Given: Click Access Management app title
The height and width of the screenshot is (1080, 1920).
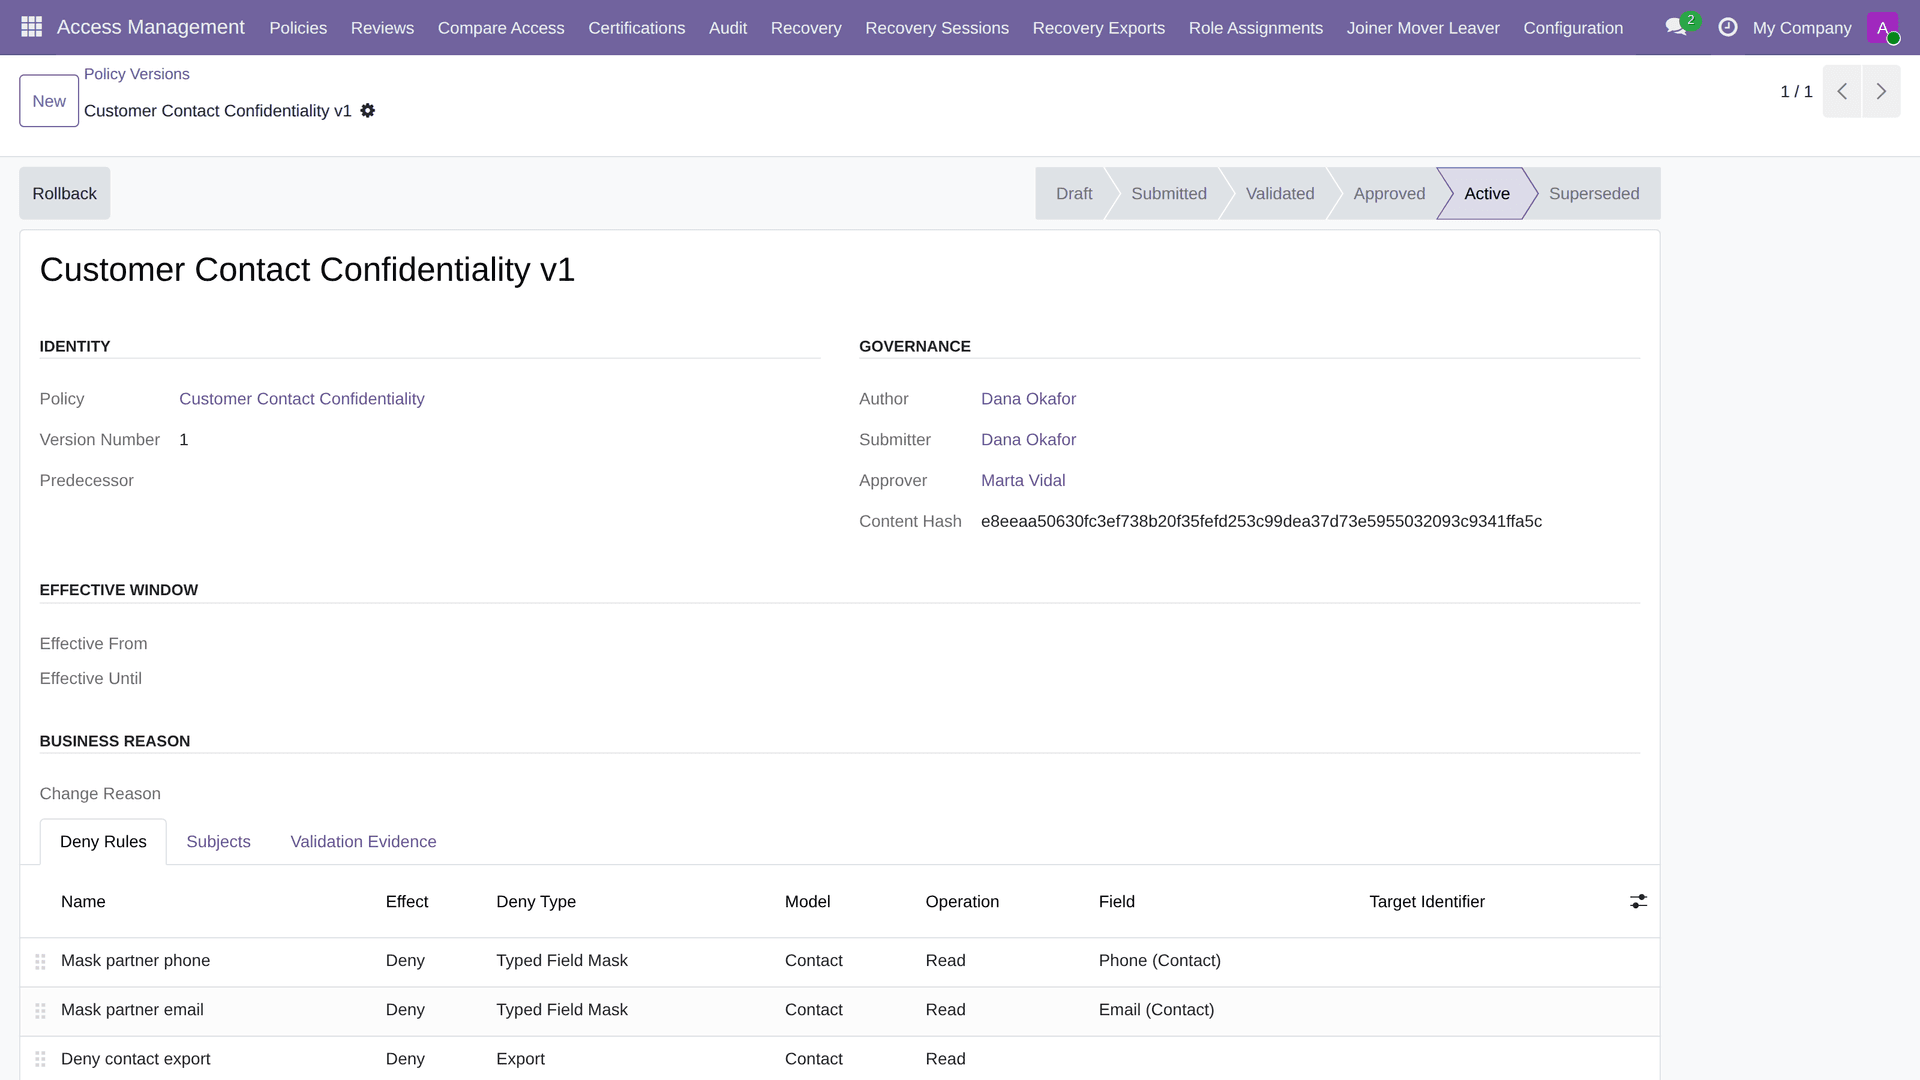Looking at the screenshot, I should (x=151, y=27).
